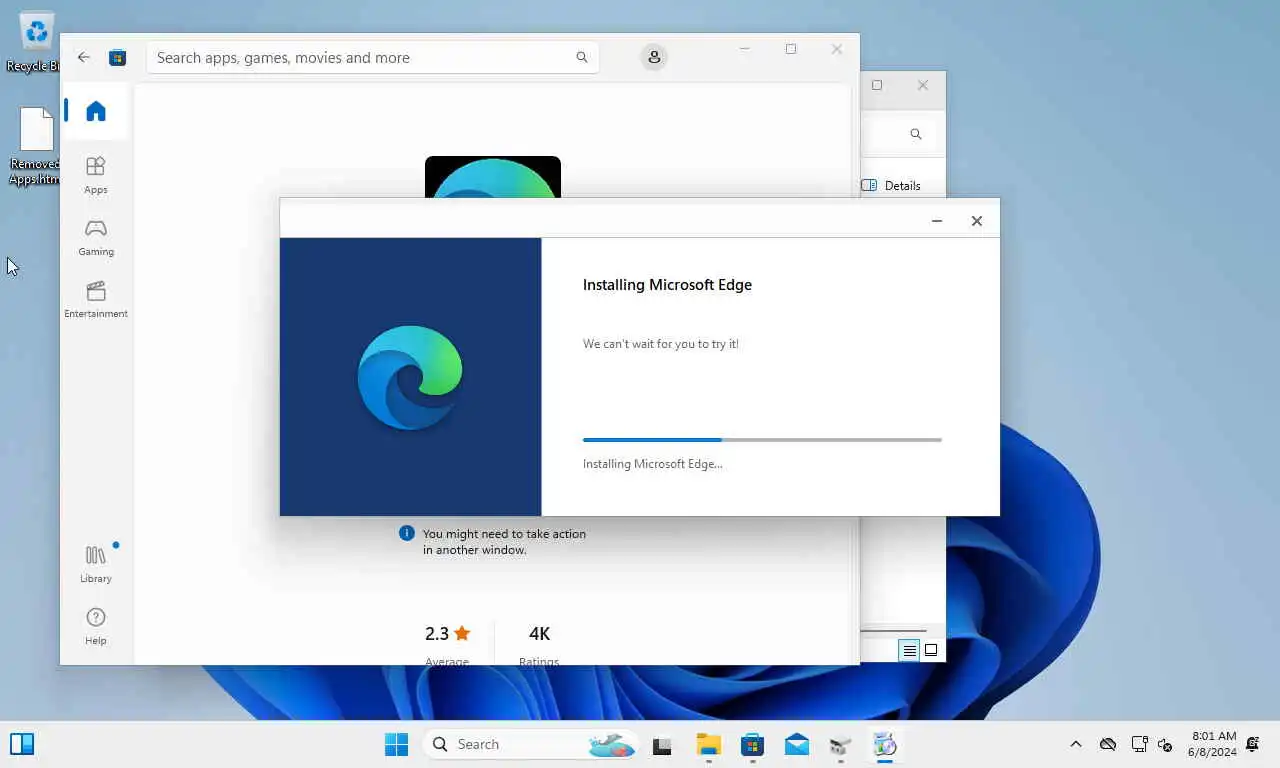Screen dimensions: 1280x768
Task: Open the Widgets button on the taskbar
Action: click(22, 744)
